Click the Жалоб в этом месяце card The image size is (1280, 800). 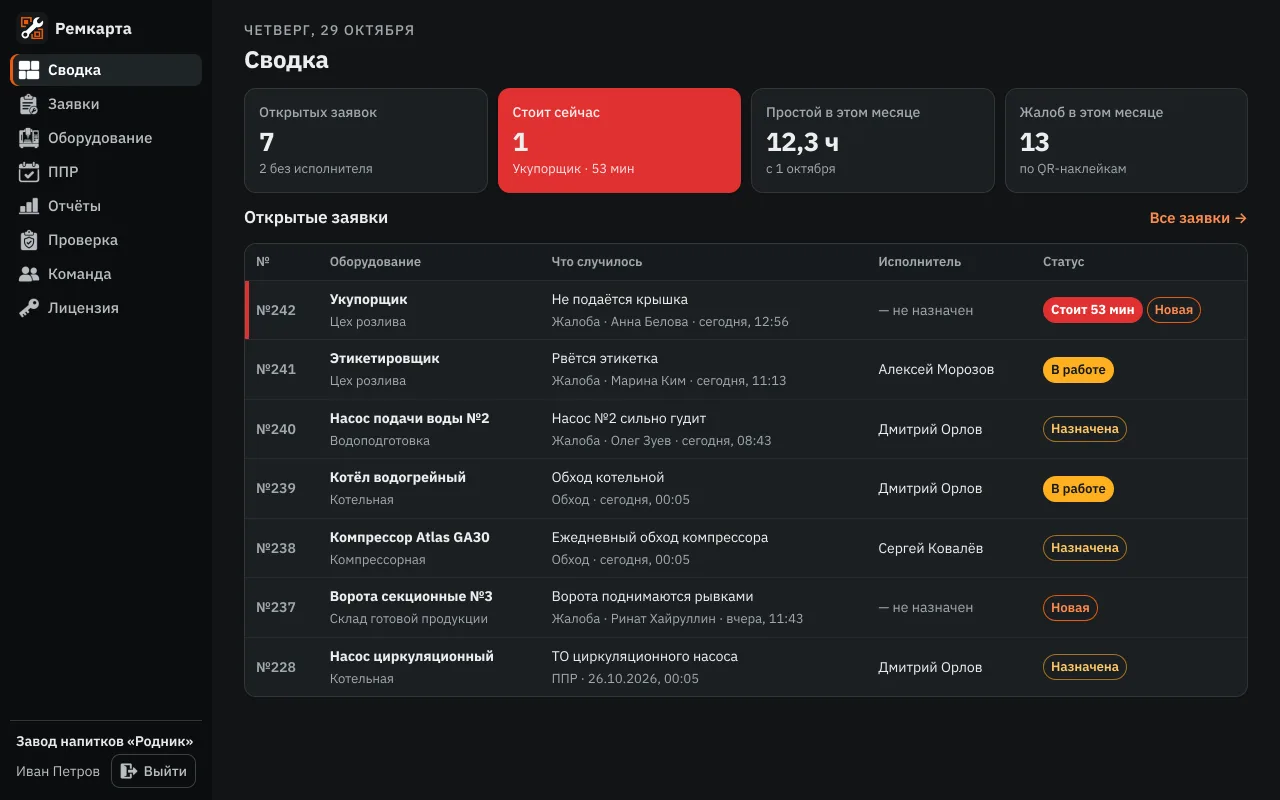[1126, 140]
